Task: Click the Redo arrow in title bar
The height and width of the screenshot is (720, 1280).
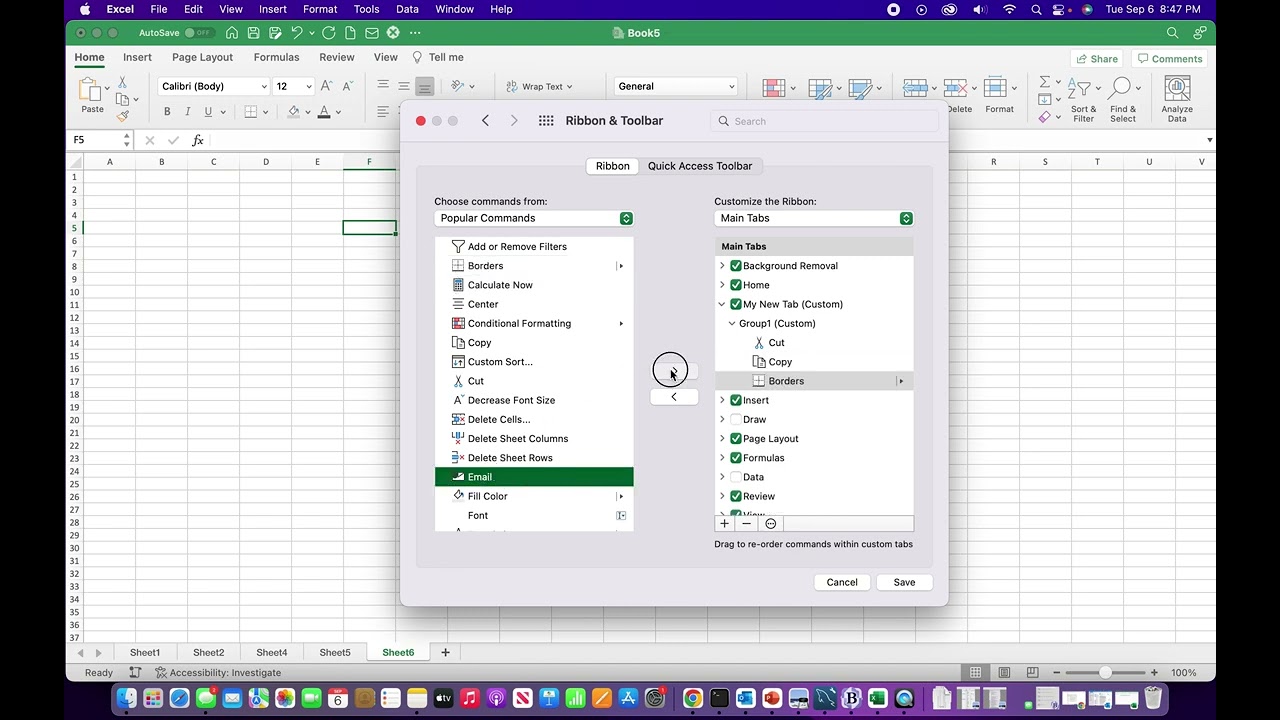Action: pos(328,33)
